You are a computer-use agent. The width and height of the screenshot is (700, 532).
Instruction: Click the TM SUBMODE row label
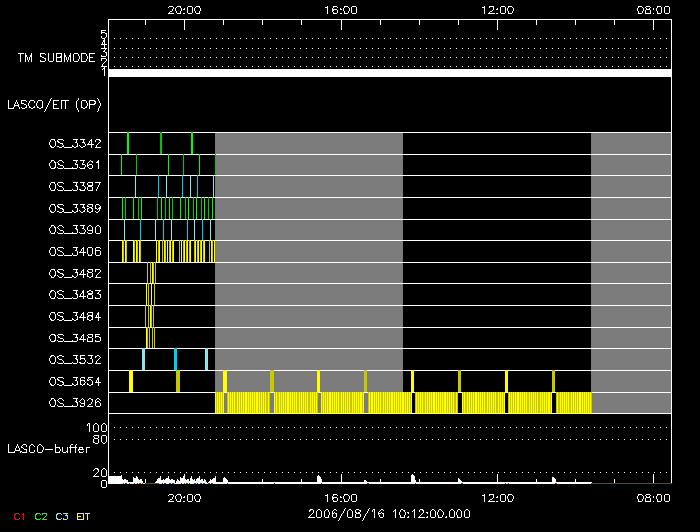(x=55, y=57)
